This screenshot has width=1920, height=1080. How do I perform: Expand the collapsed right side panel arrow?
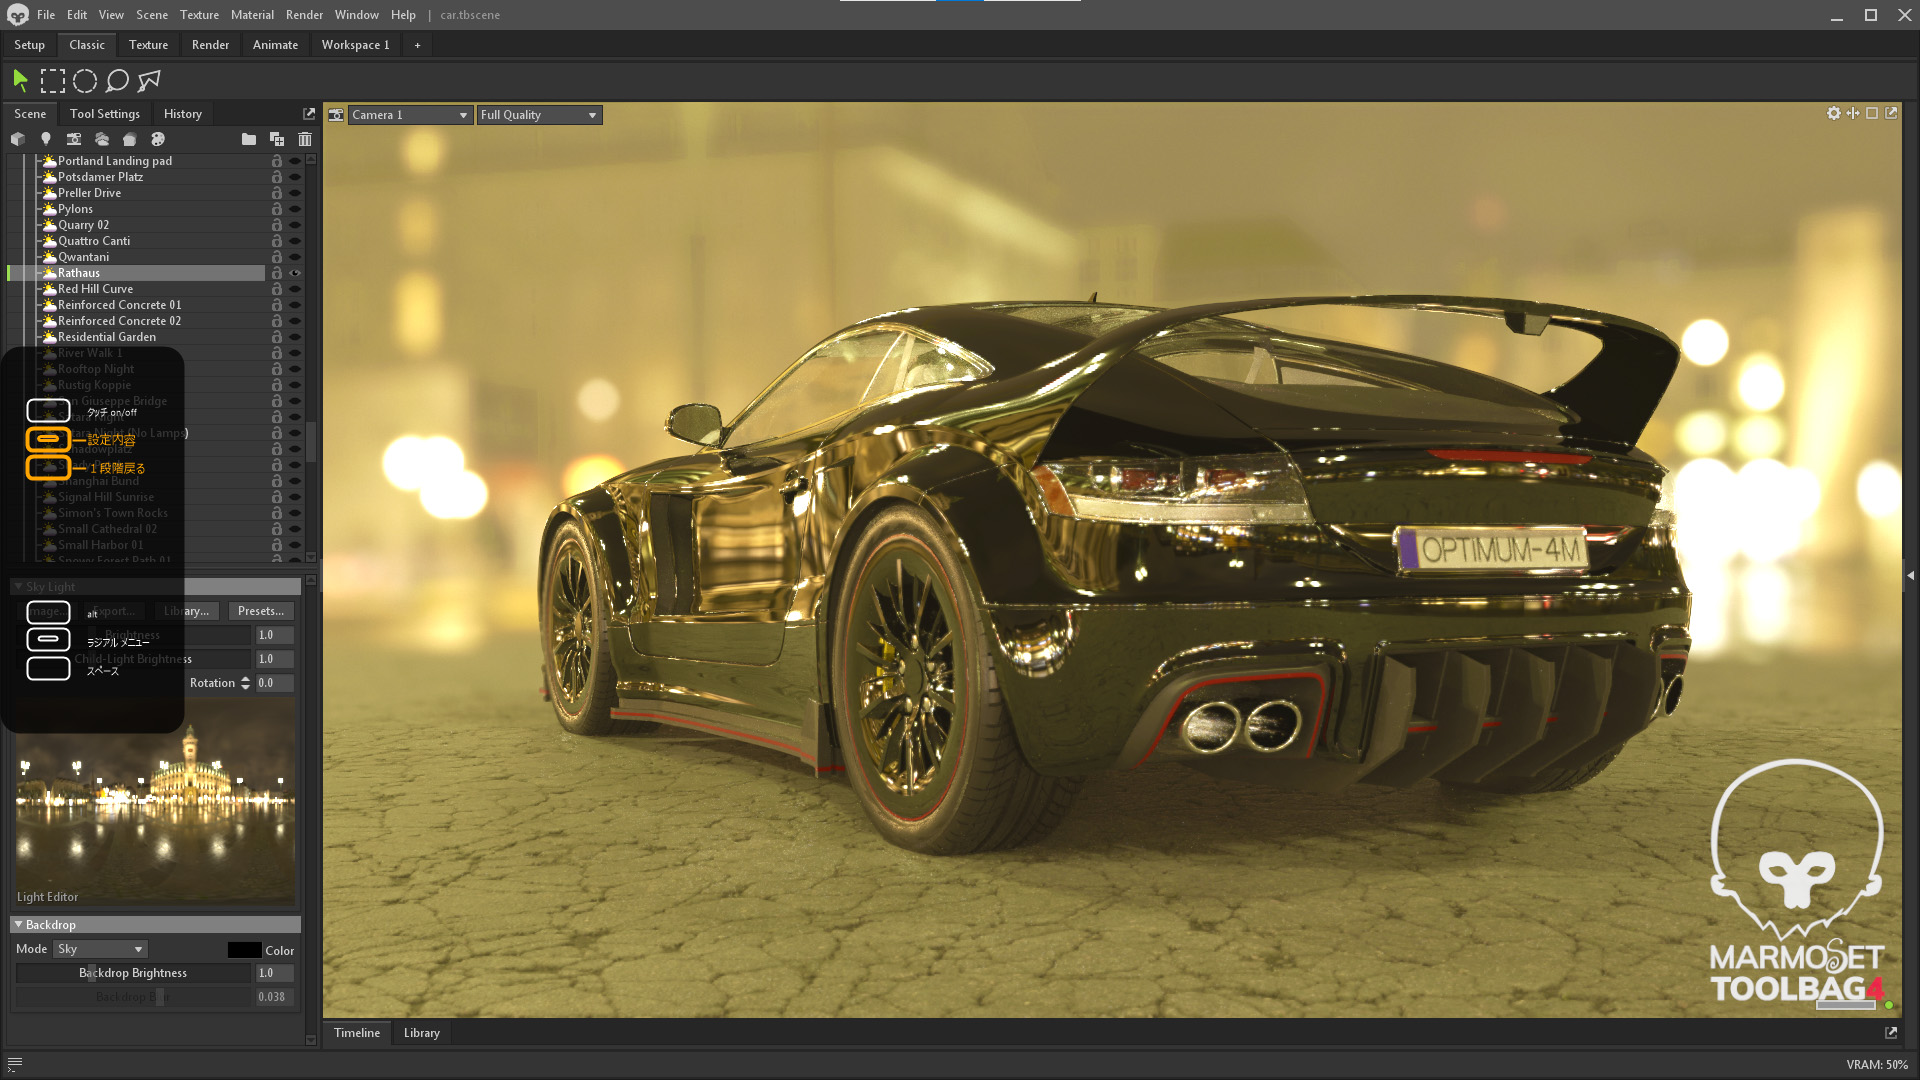(1911, 576)
